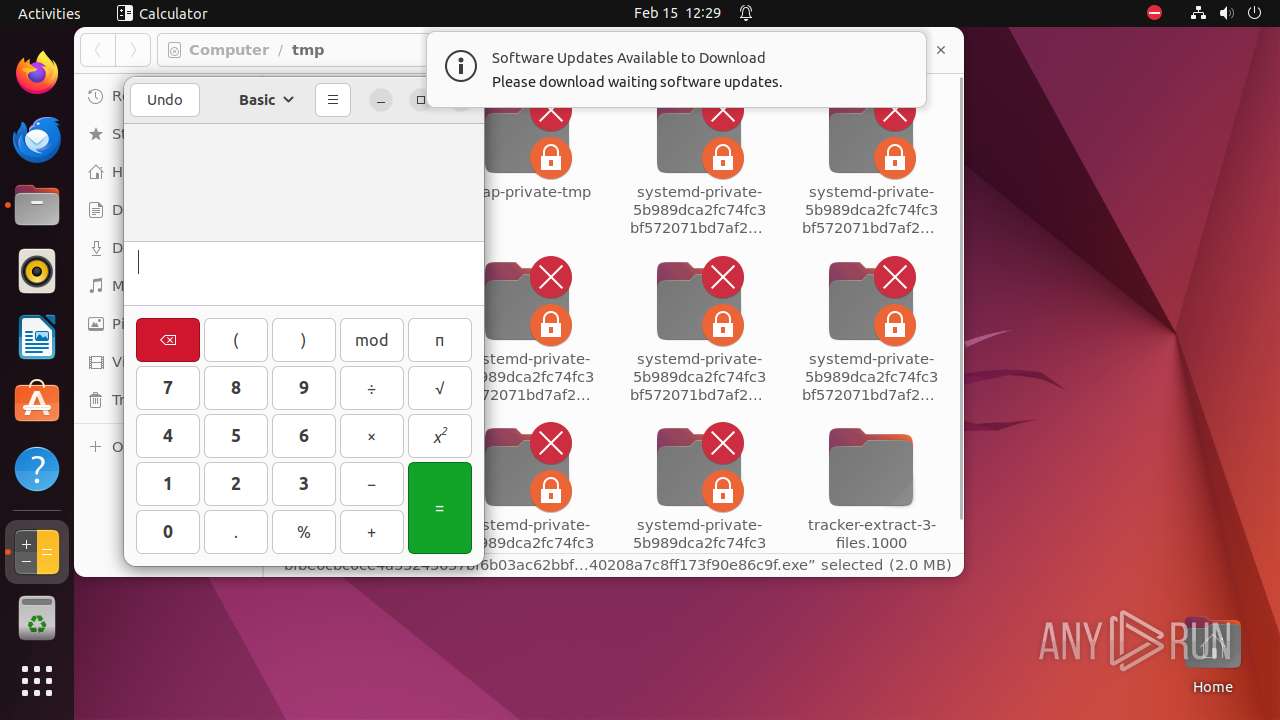Insert pi with the π key

(440, 340)
